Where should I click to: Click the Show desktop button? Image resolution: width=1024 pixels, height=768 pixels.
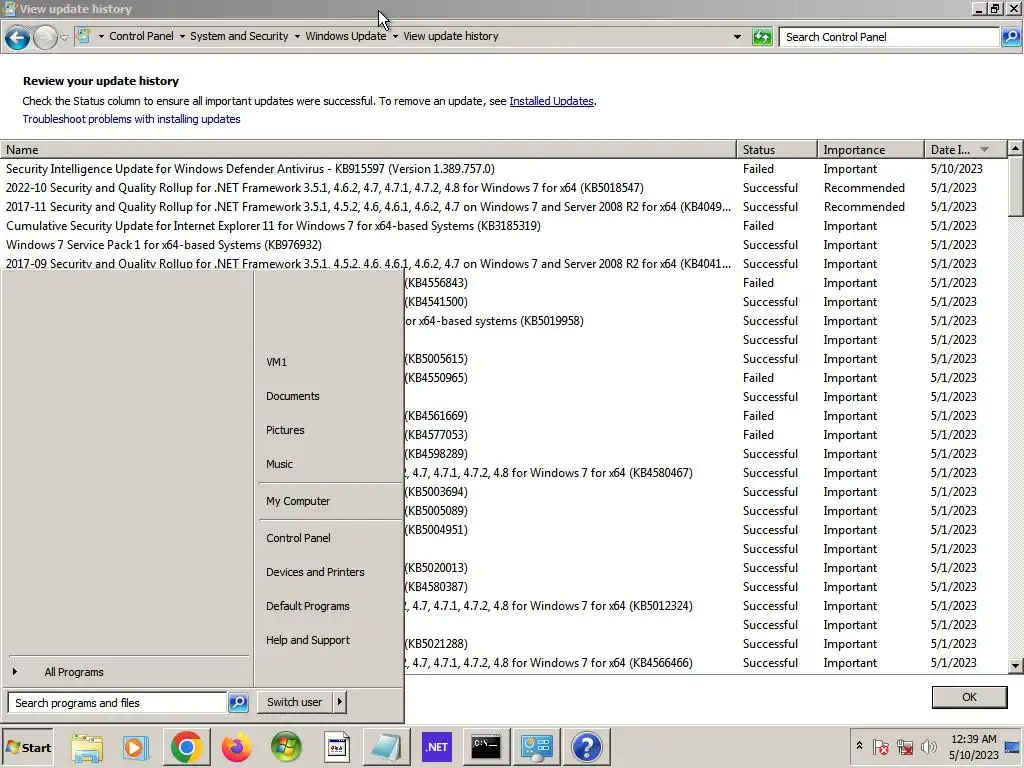coord(1013,747)
